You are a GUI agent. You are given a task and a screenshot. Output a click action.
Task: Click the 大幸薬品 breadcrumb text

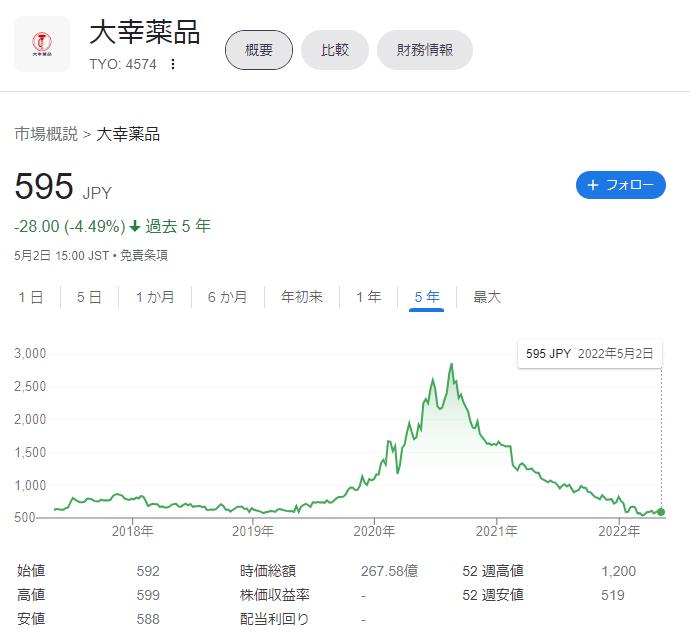tap(128, 134)
